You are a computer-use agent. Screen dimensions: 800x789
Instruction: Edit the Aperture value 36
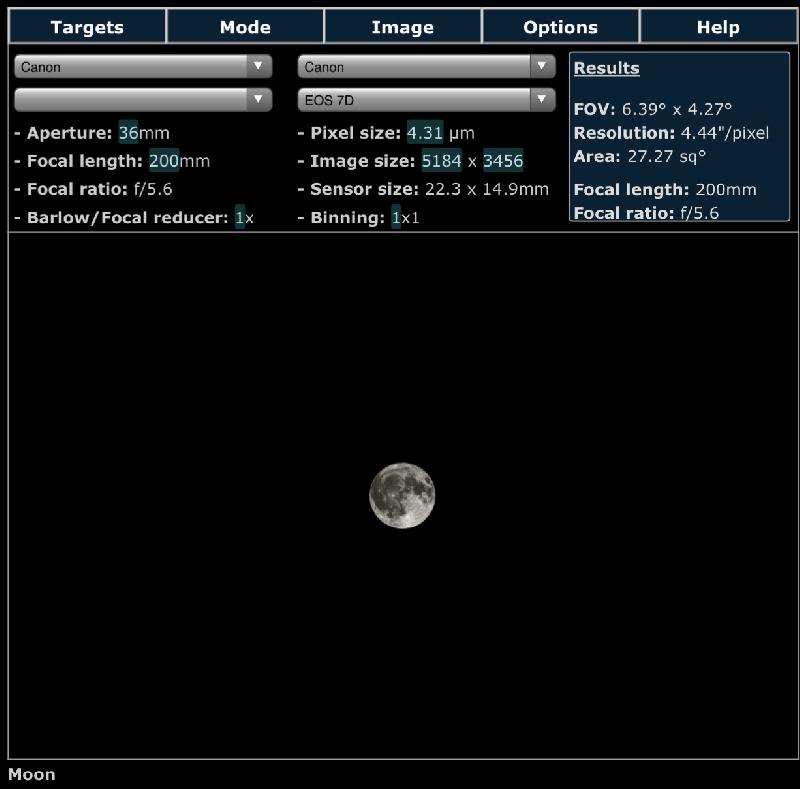click(x=129, y=133)
